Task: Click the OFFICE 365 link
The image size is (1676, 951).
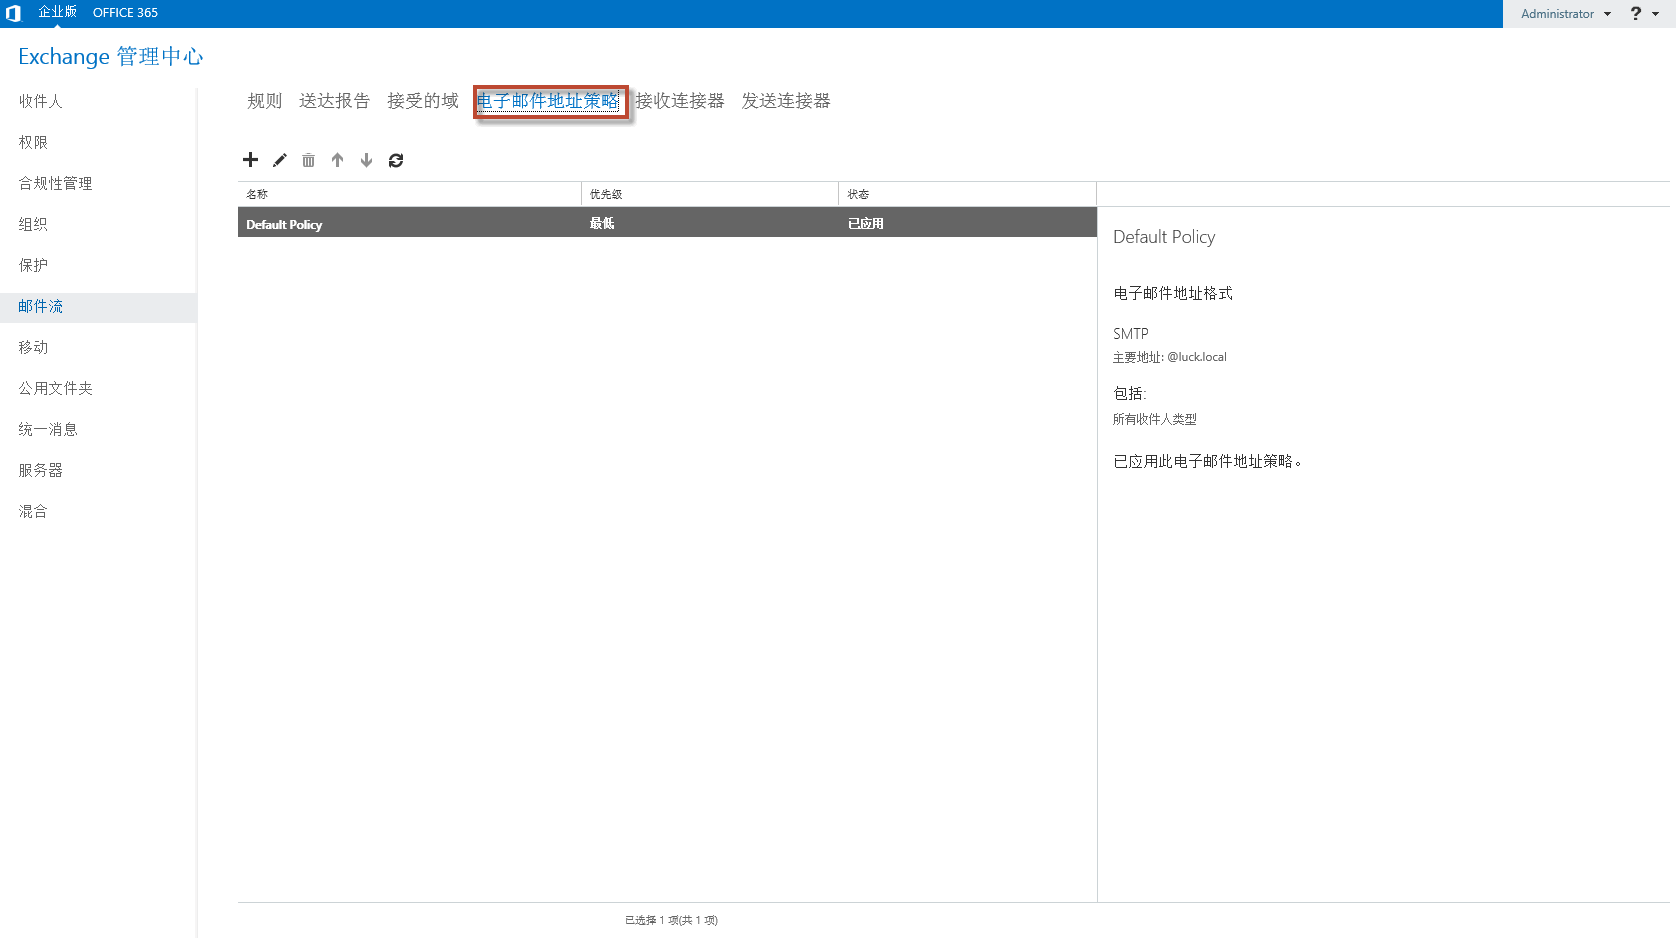Action: point(125,13)
